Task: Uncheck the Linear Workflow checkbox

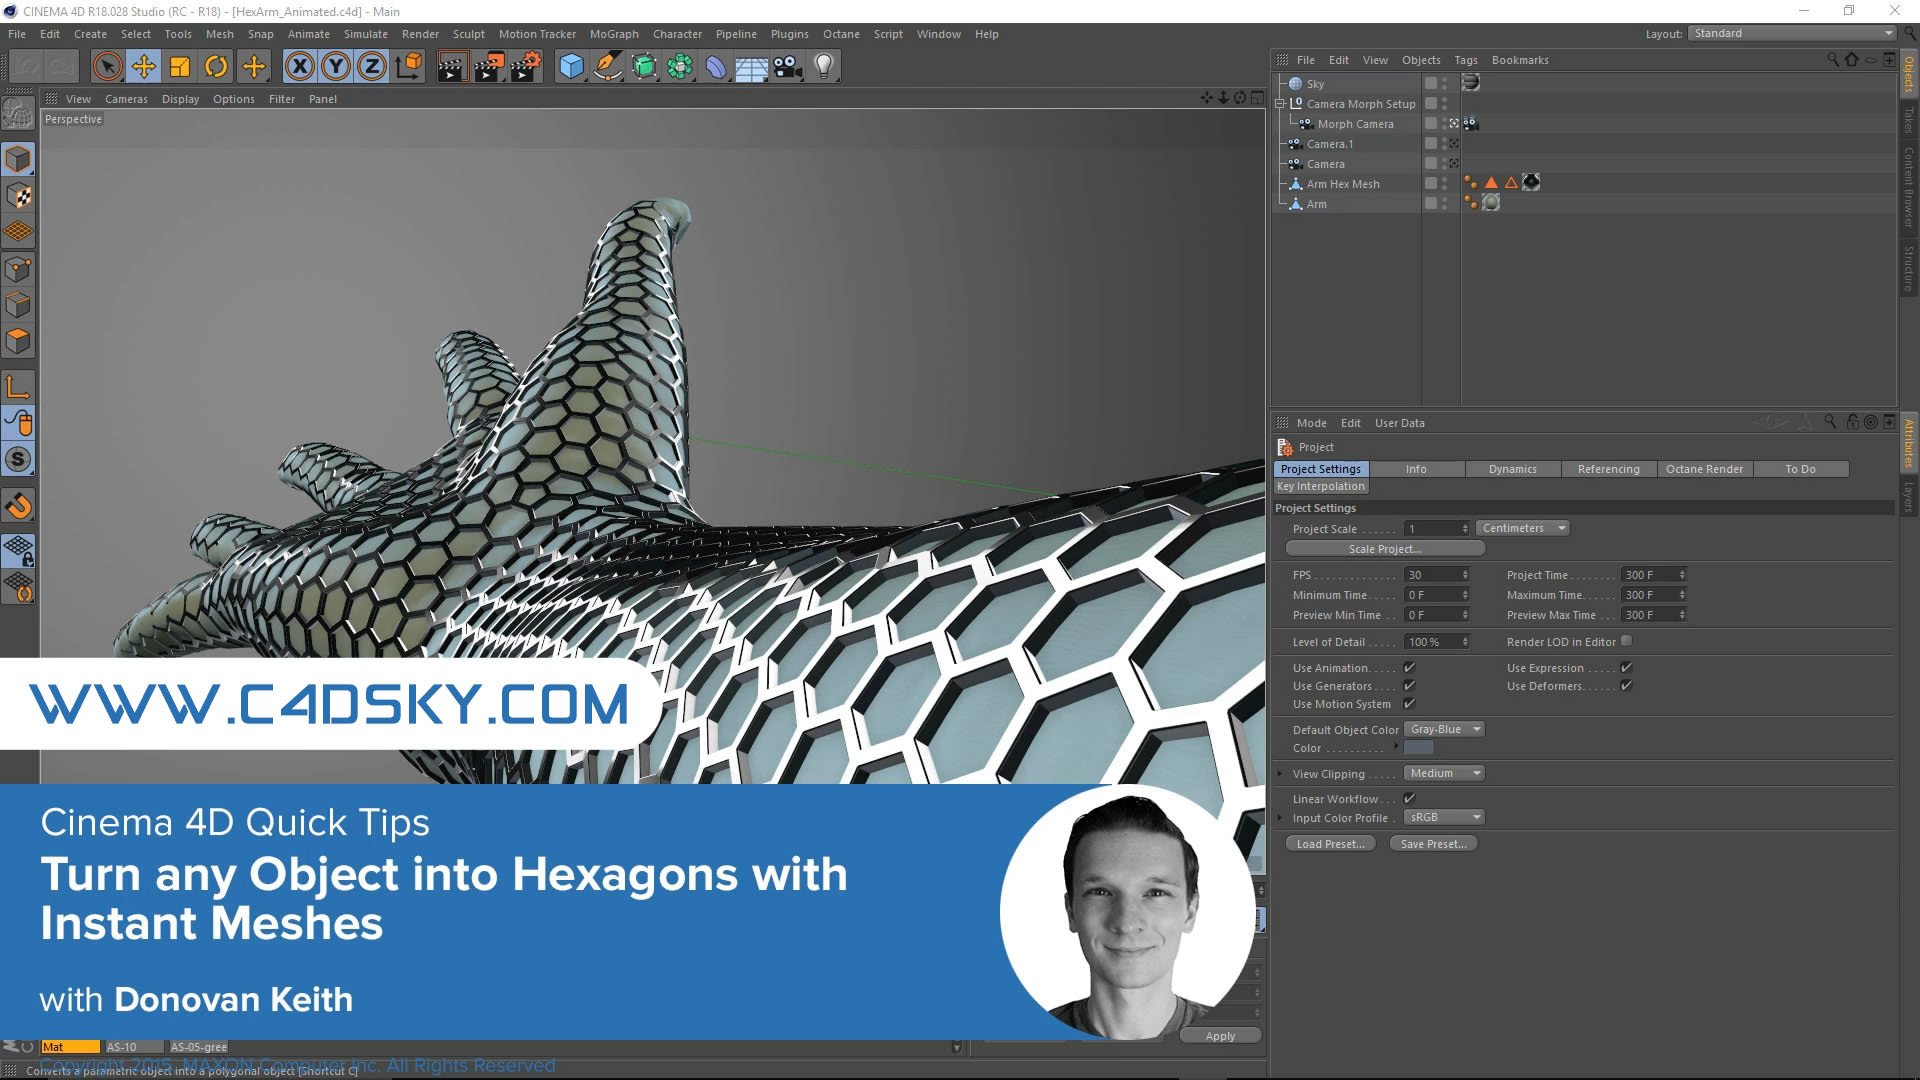Action: tap(1409, 798)
